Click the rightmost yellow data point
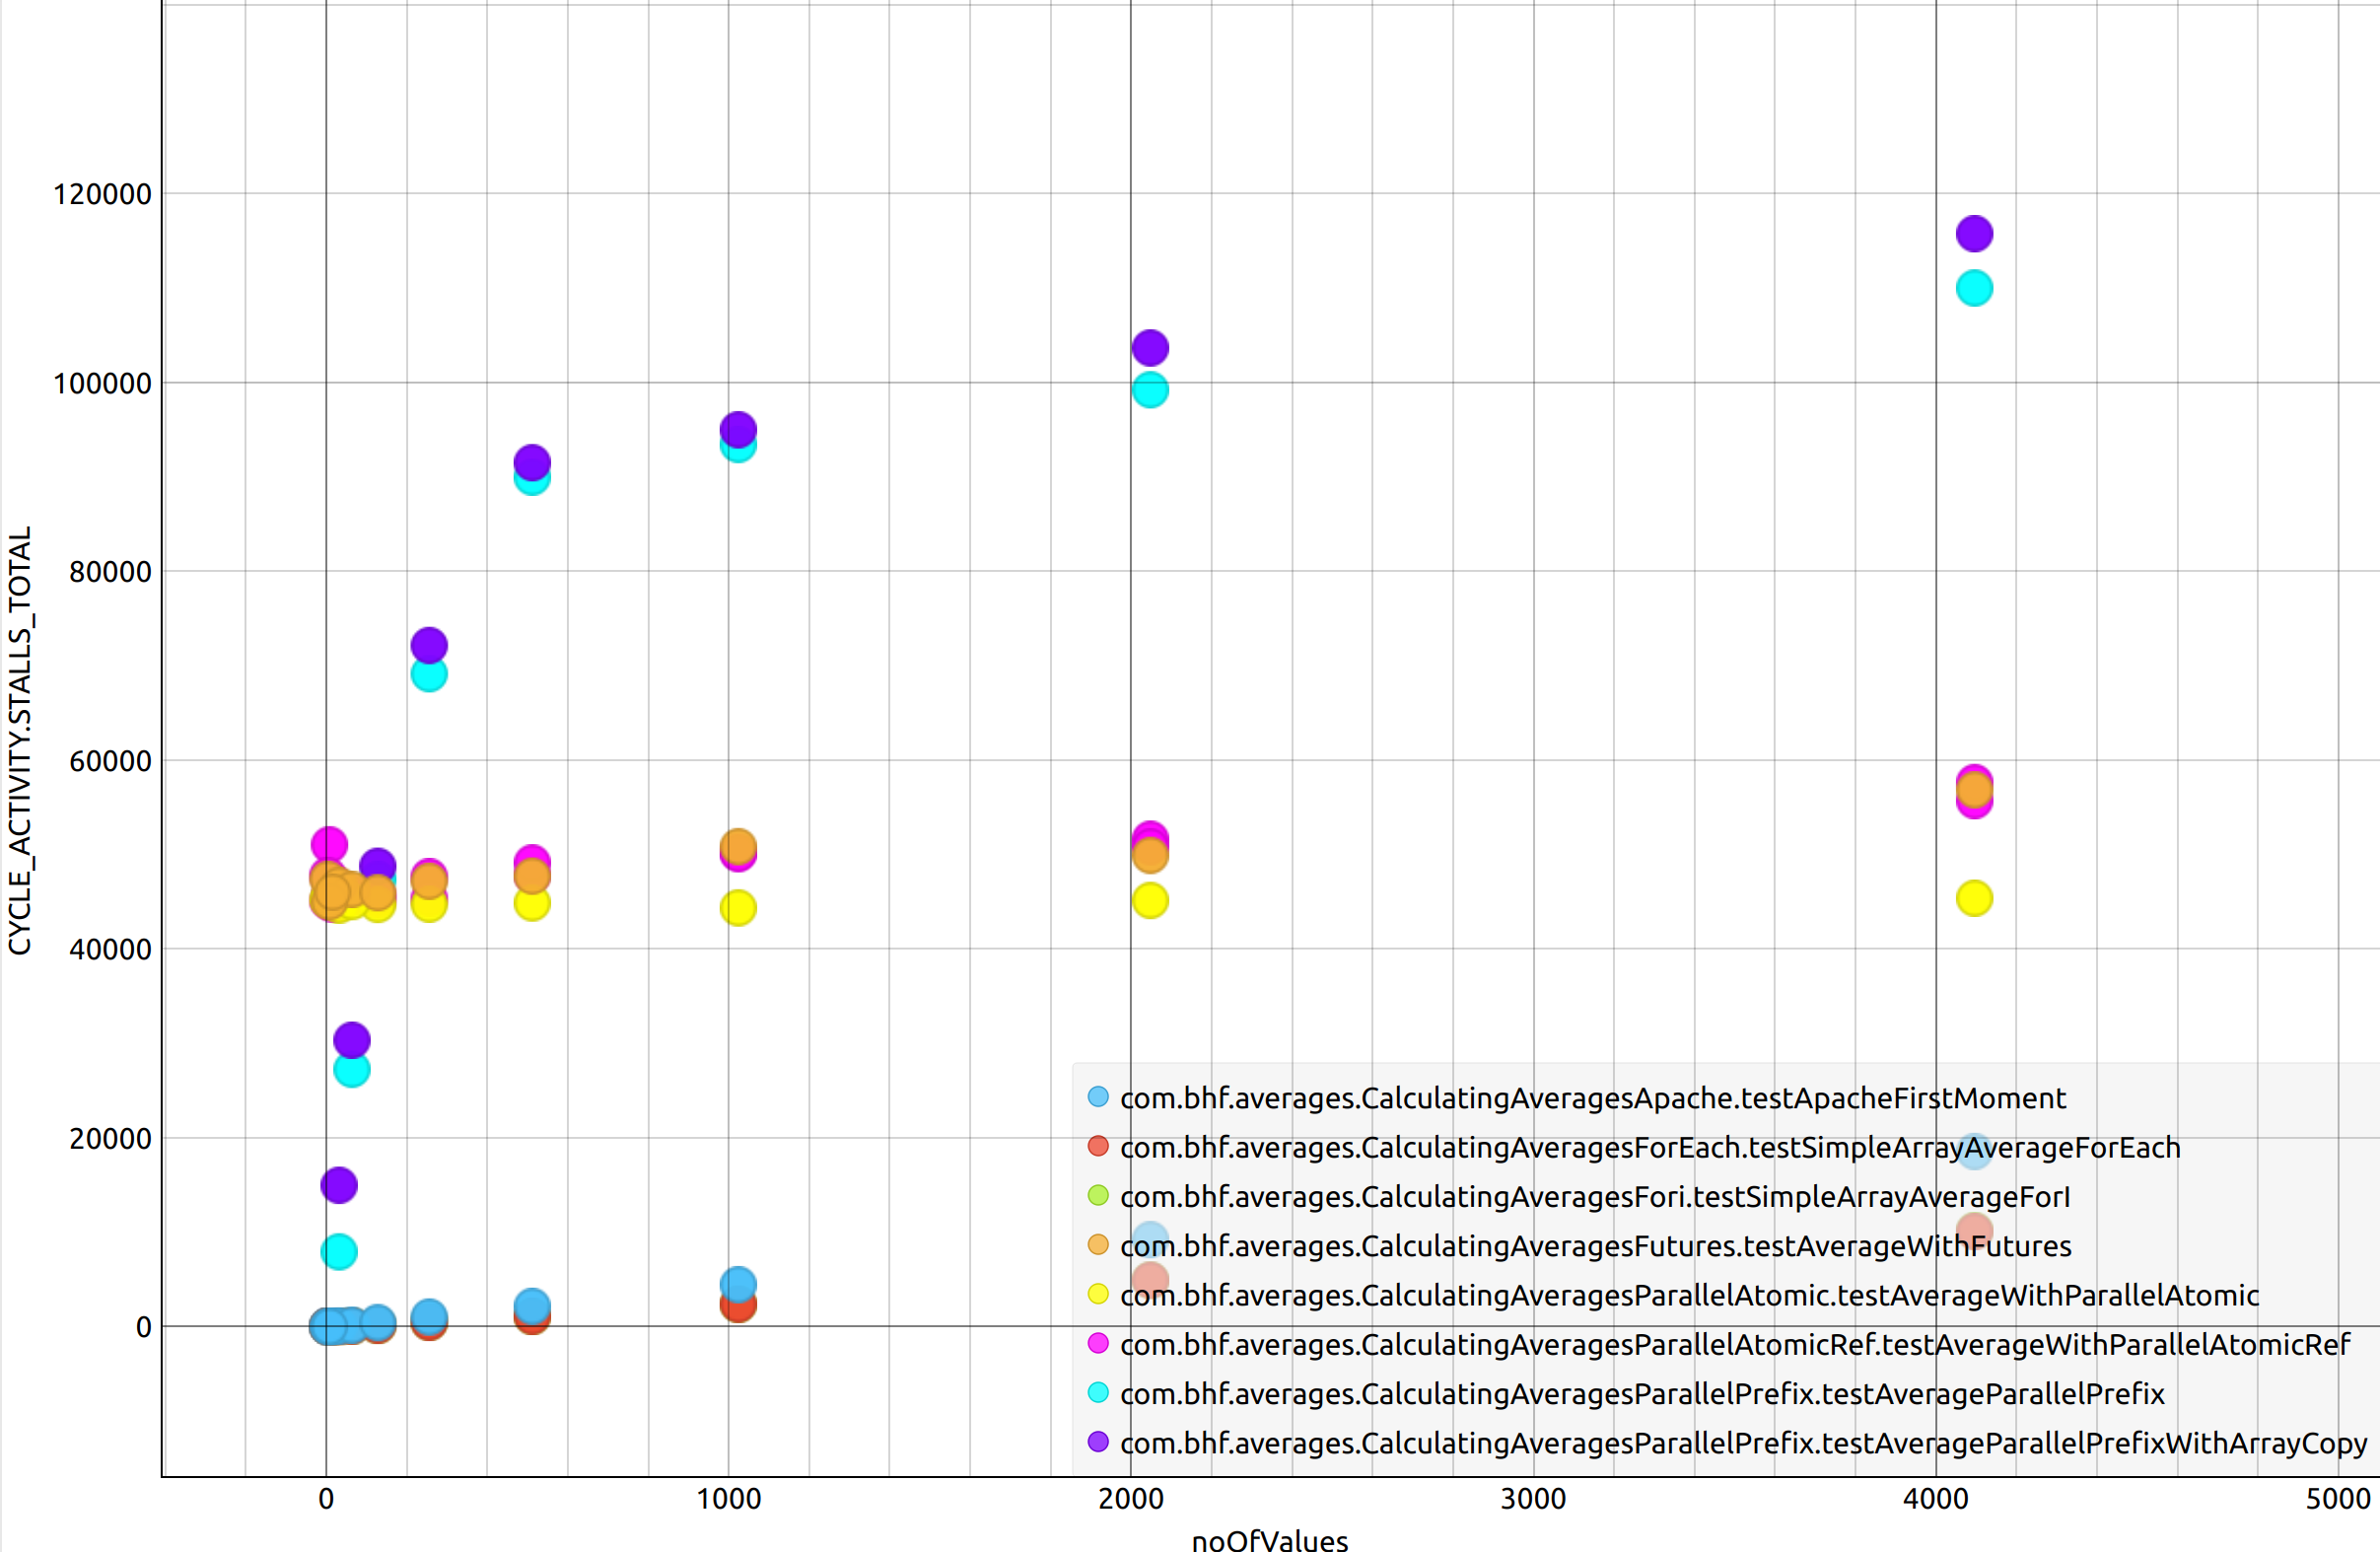The height and width of the screenshot is (1552, 2380). tap(1973, 899)
